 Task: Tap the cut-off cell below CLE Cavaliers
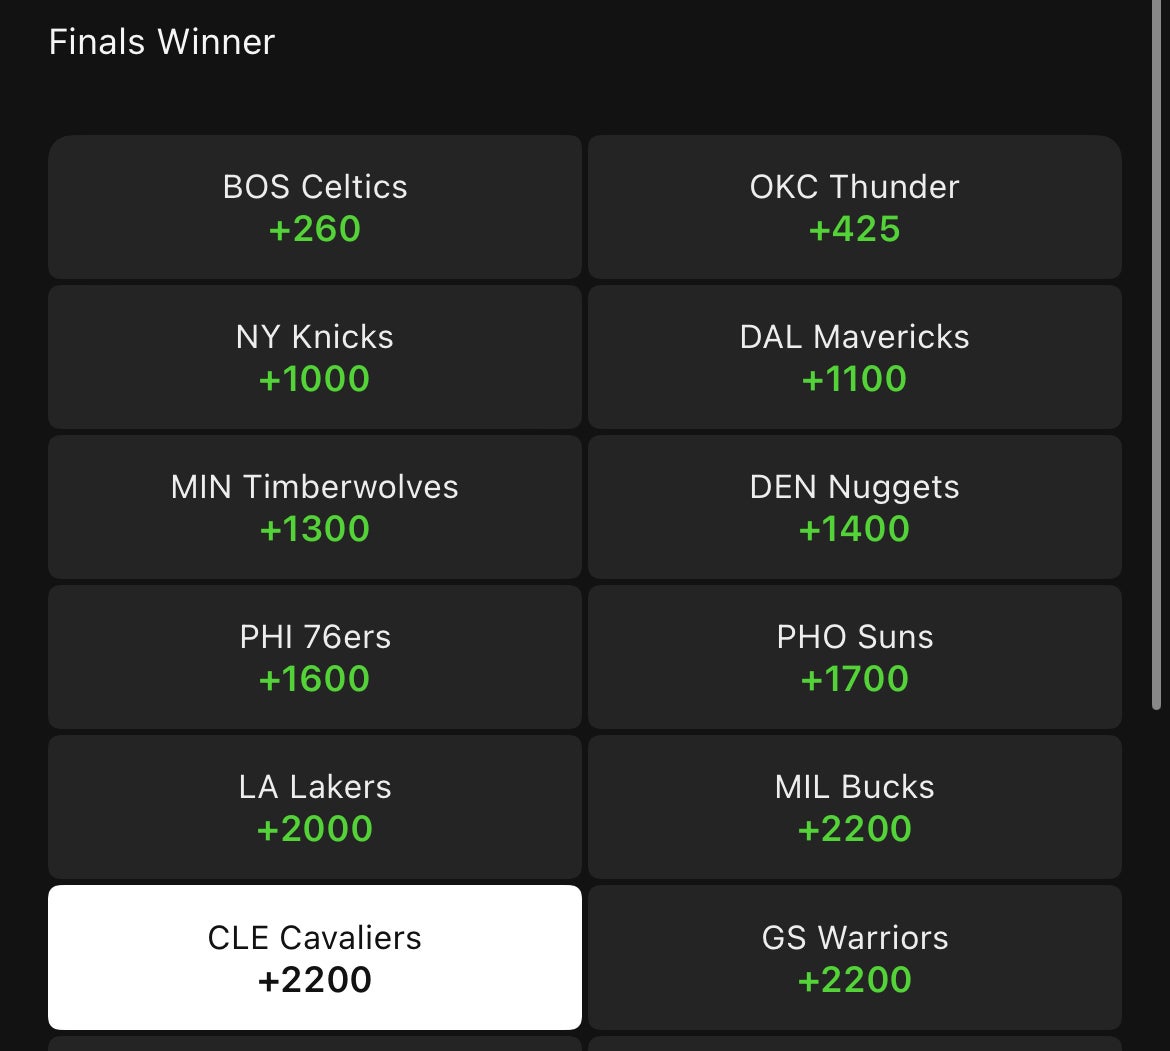pos(315,1044)
